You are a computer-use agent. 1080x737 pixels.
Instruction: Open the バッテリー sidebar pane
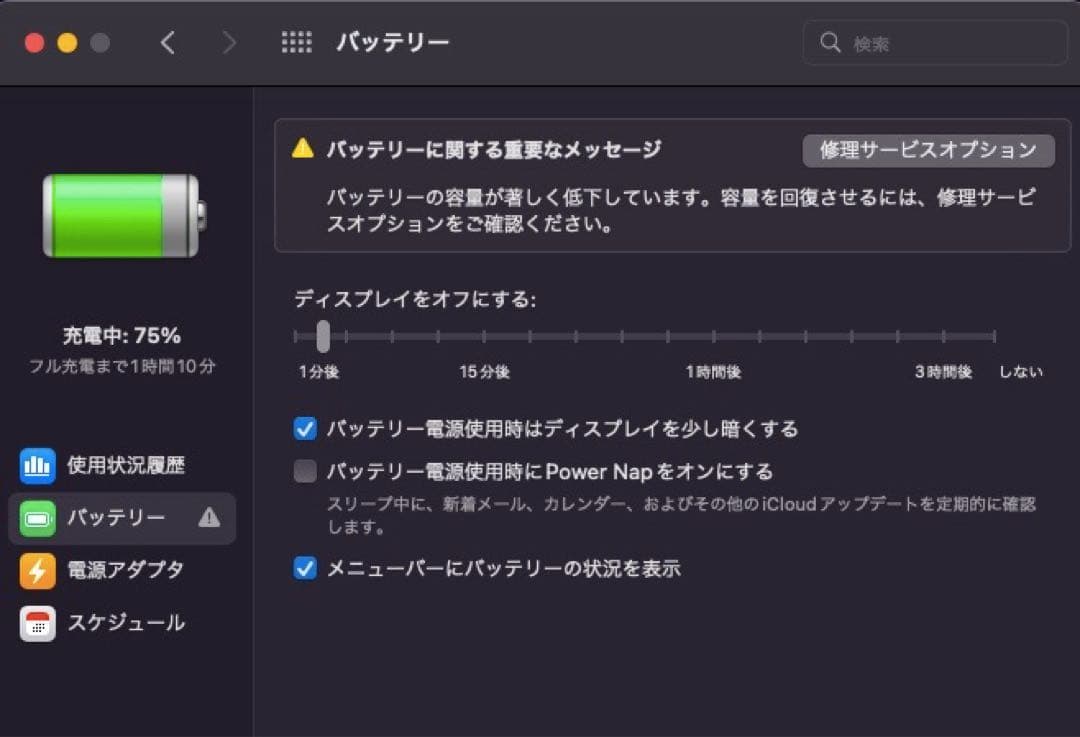tap(113, 517)
